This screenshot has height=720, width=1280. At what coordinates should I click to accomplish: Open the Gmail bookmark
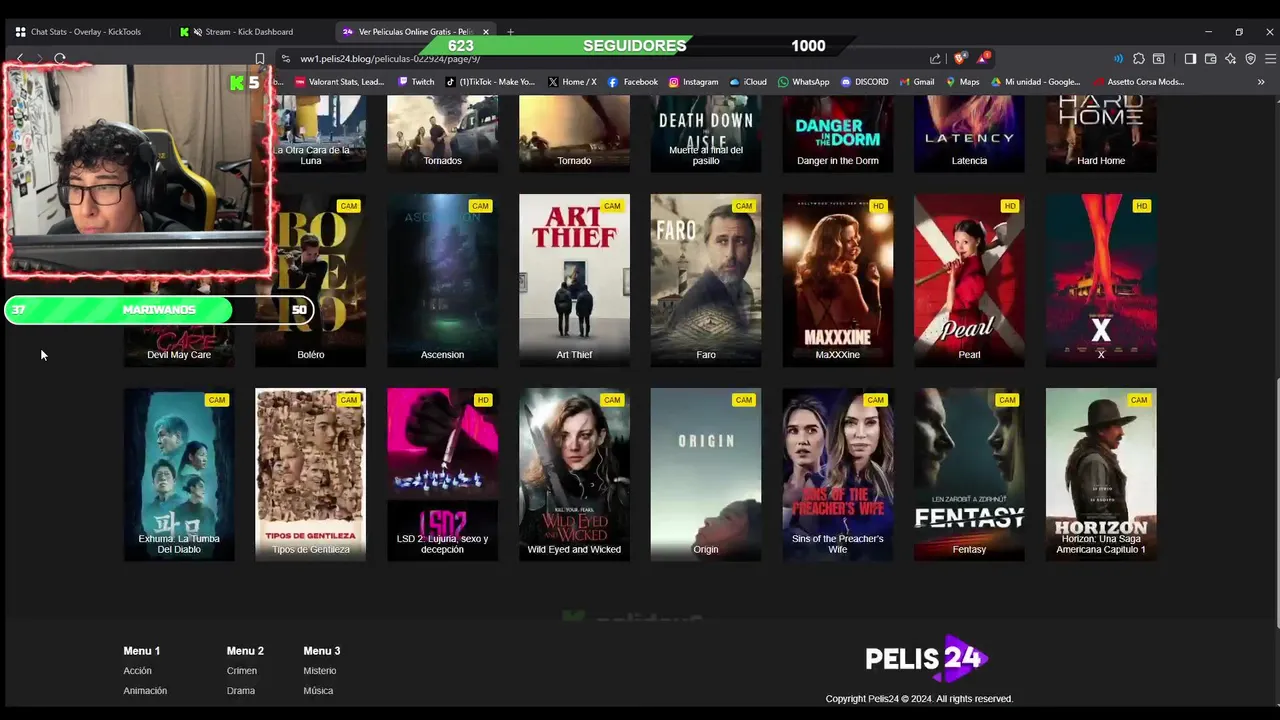tap(917, 82)
